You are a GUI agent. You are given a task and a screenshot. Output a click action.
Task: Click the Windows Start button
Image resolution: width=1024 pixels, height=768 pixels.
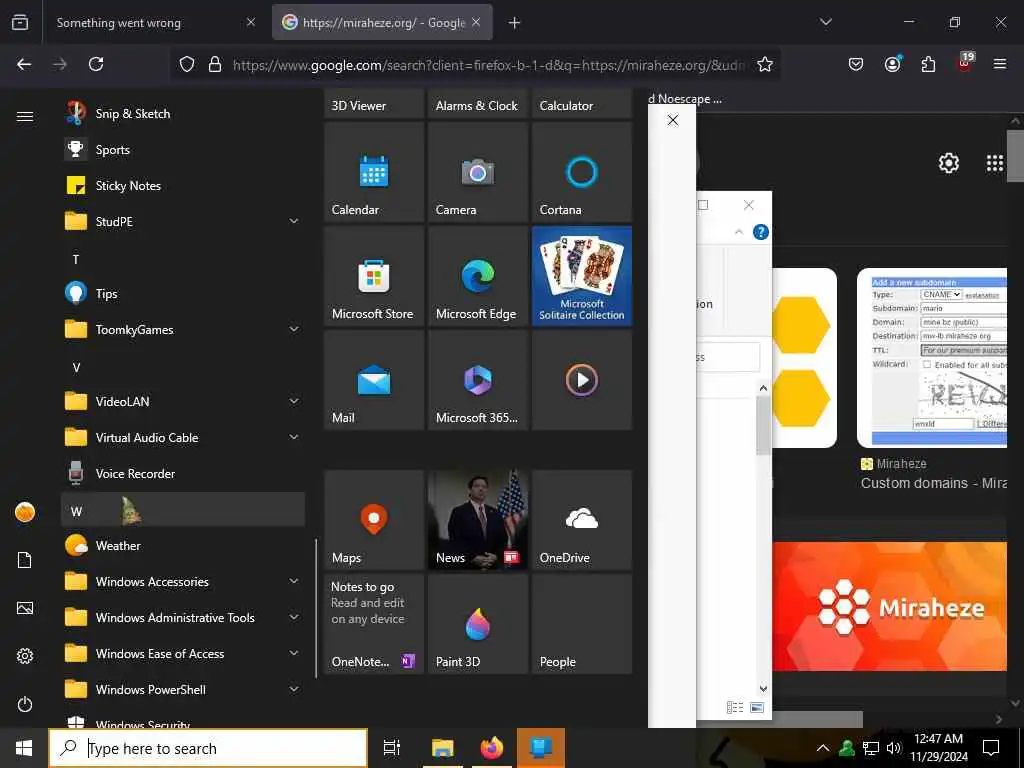tap(24, 748)
